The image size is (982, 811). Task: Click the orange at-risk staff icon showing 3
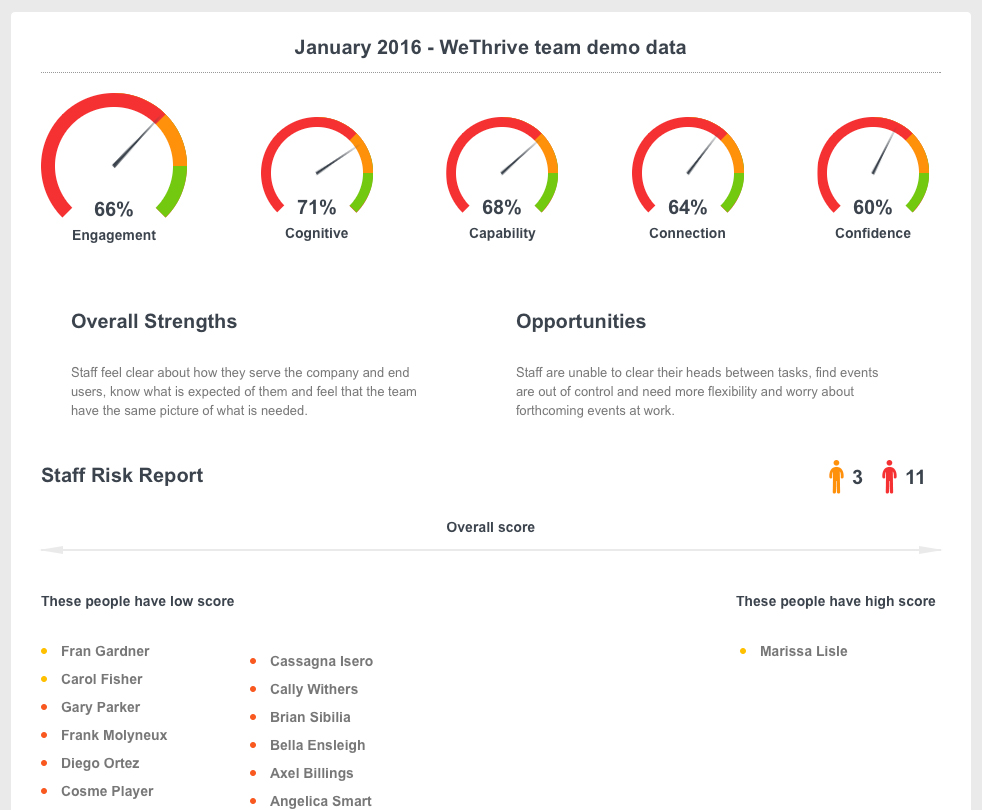837,477
